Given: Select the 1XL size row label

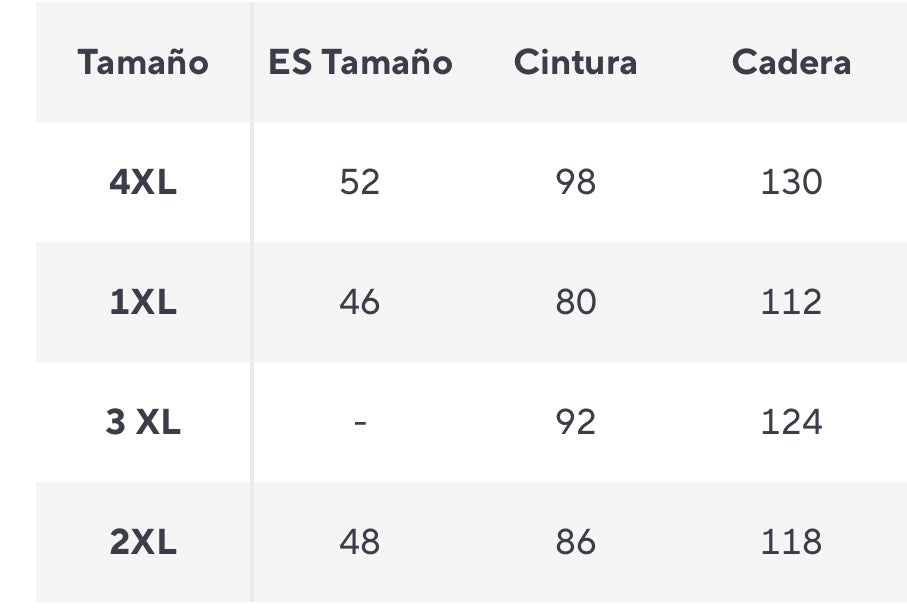Looking at the screenshot, I should click(x=143, y=302).
